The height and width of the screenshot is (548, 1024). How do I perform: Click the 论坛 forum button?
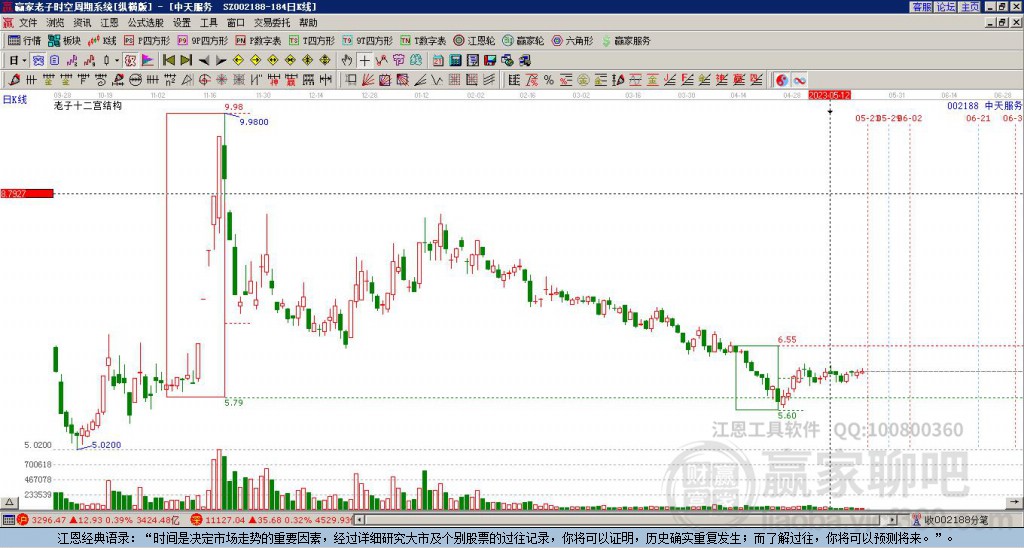click(x=946, y=7)
